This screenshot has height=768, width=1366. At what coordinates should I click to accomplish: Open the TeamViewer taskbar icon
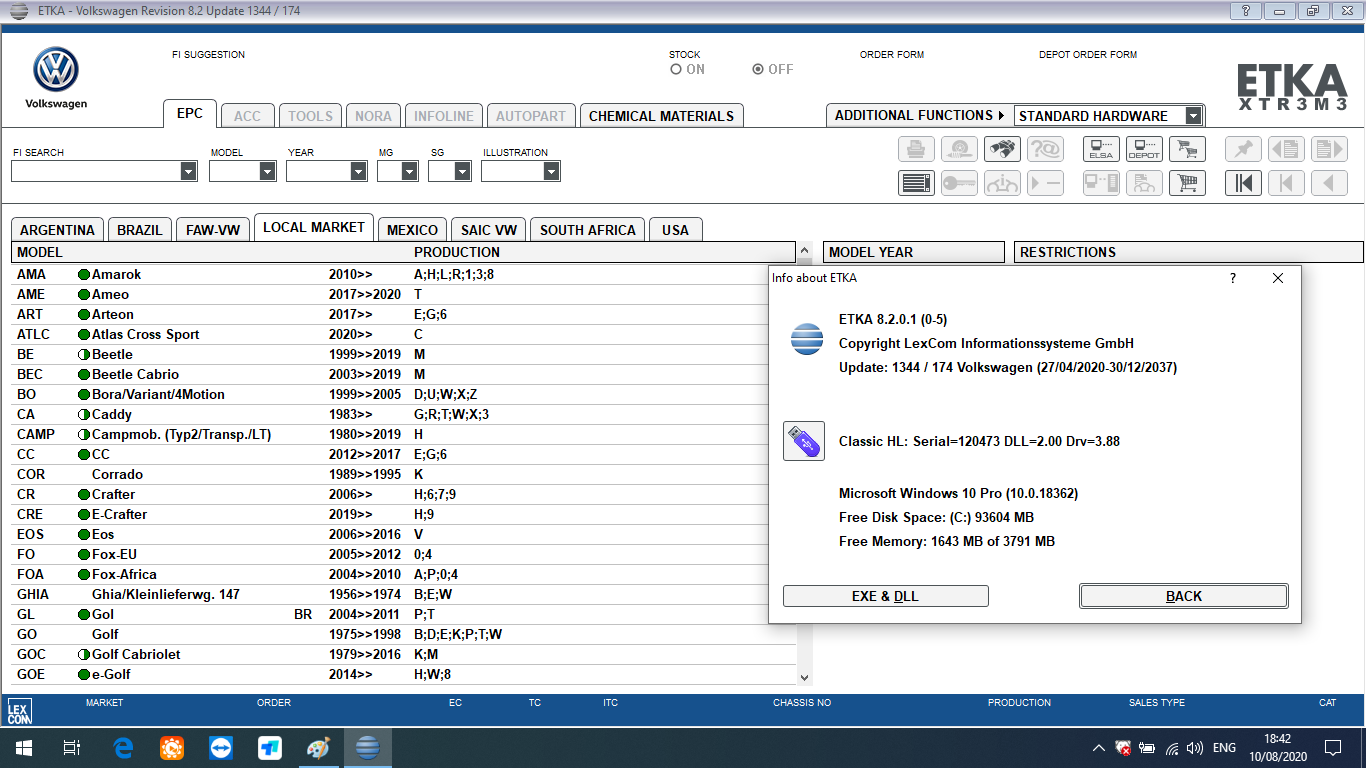221,748
